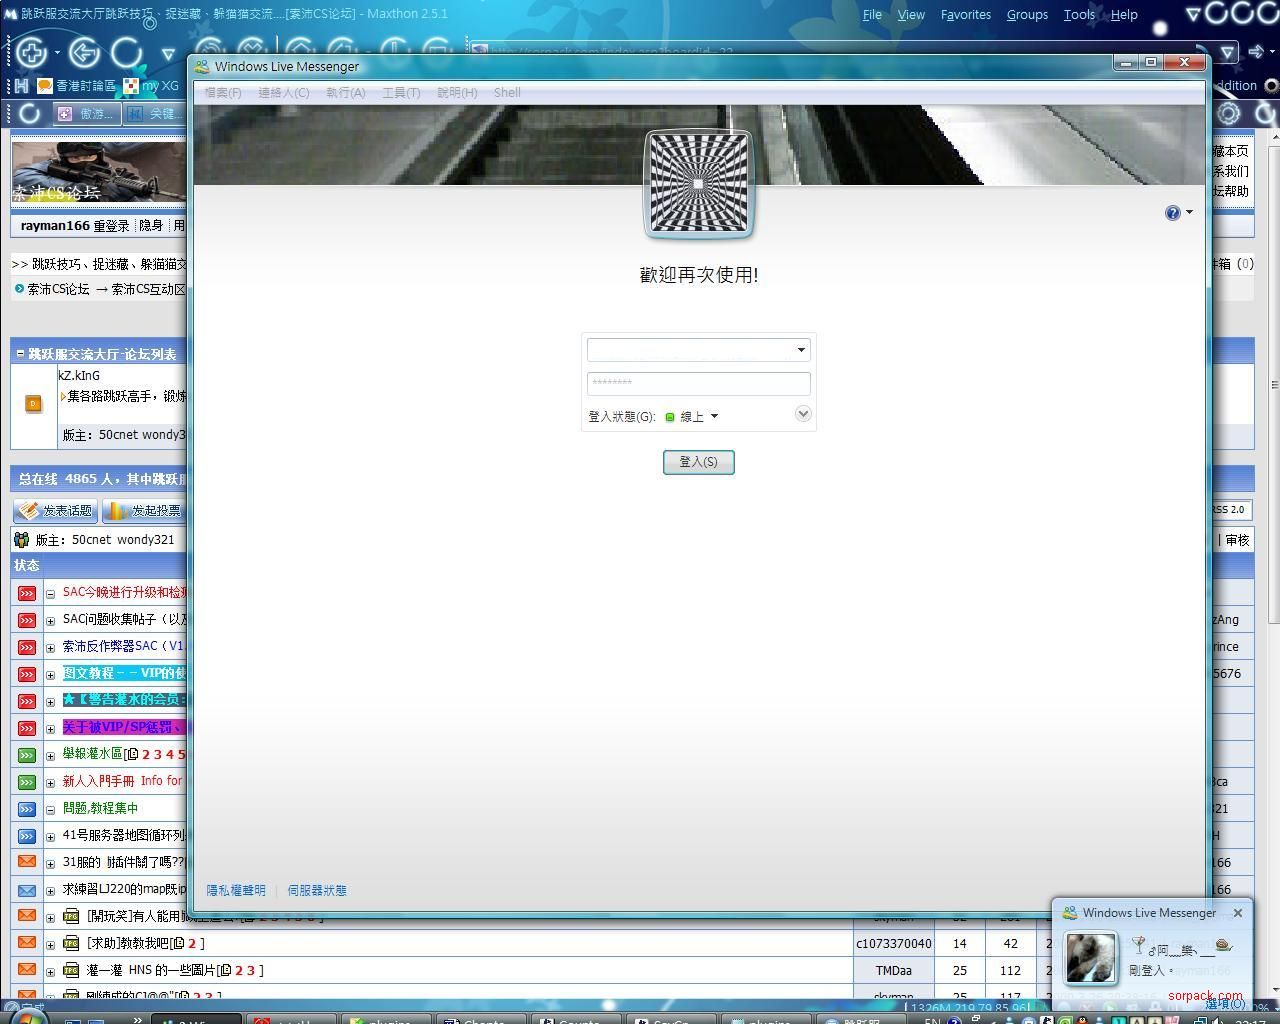This screenshot has height=1024, width=1280.
Task: Open the 工具(T) menu in Messenger
Action: tap(400, 93)
